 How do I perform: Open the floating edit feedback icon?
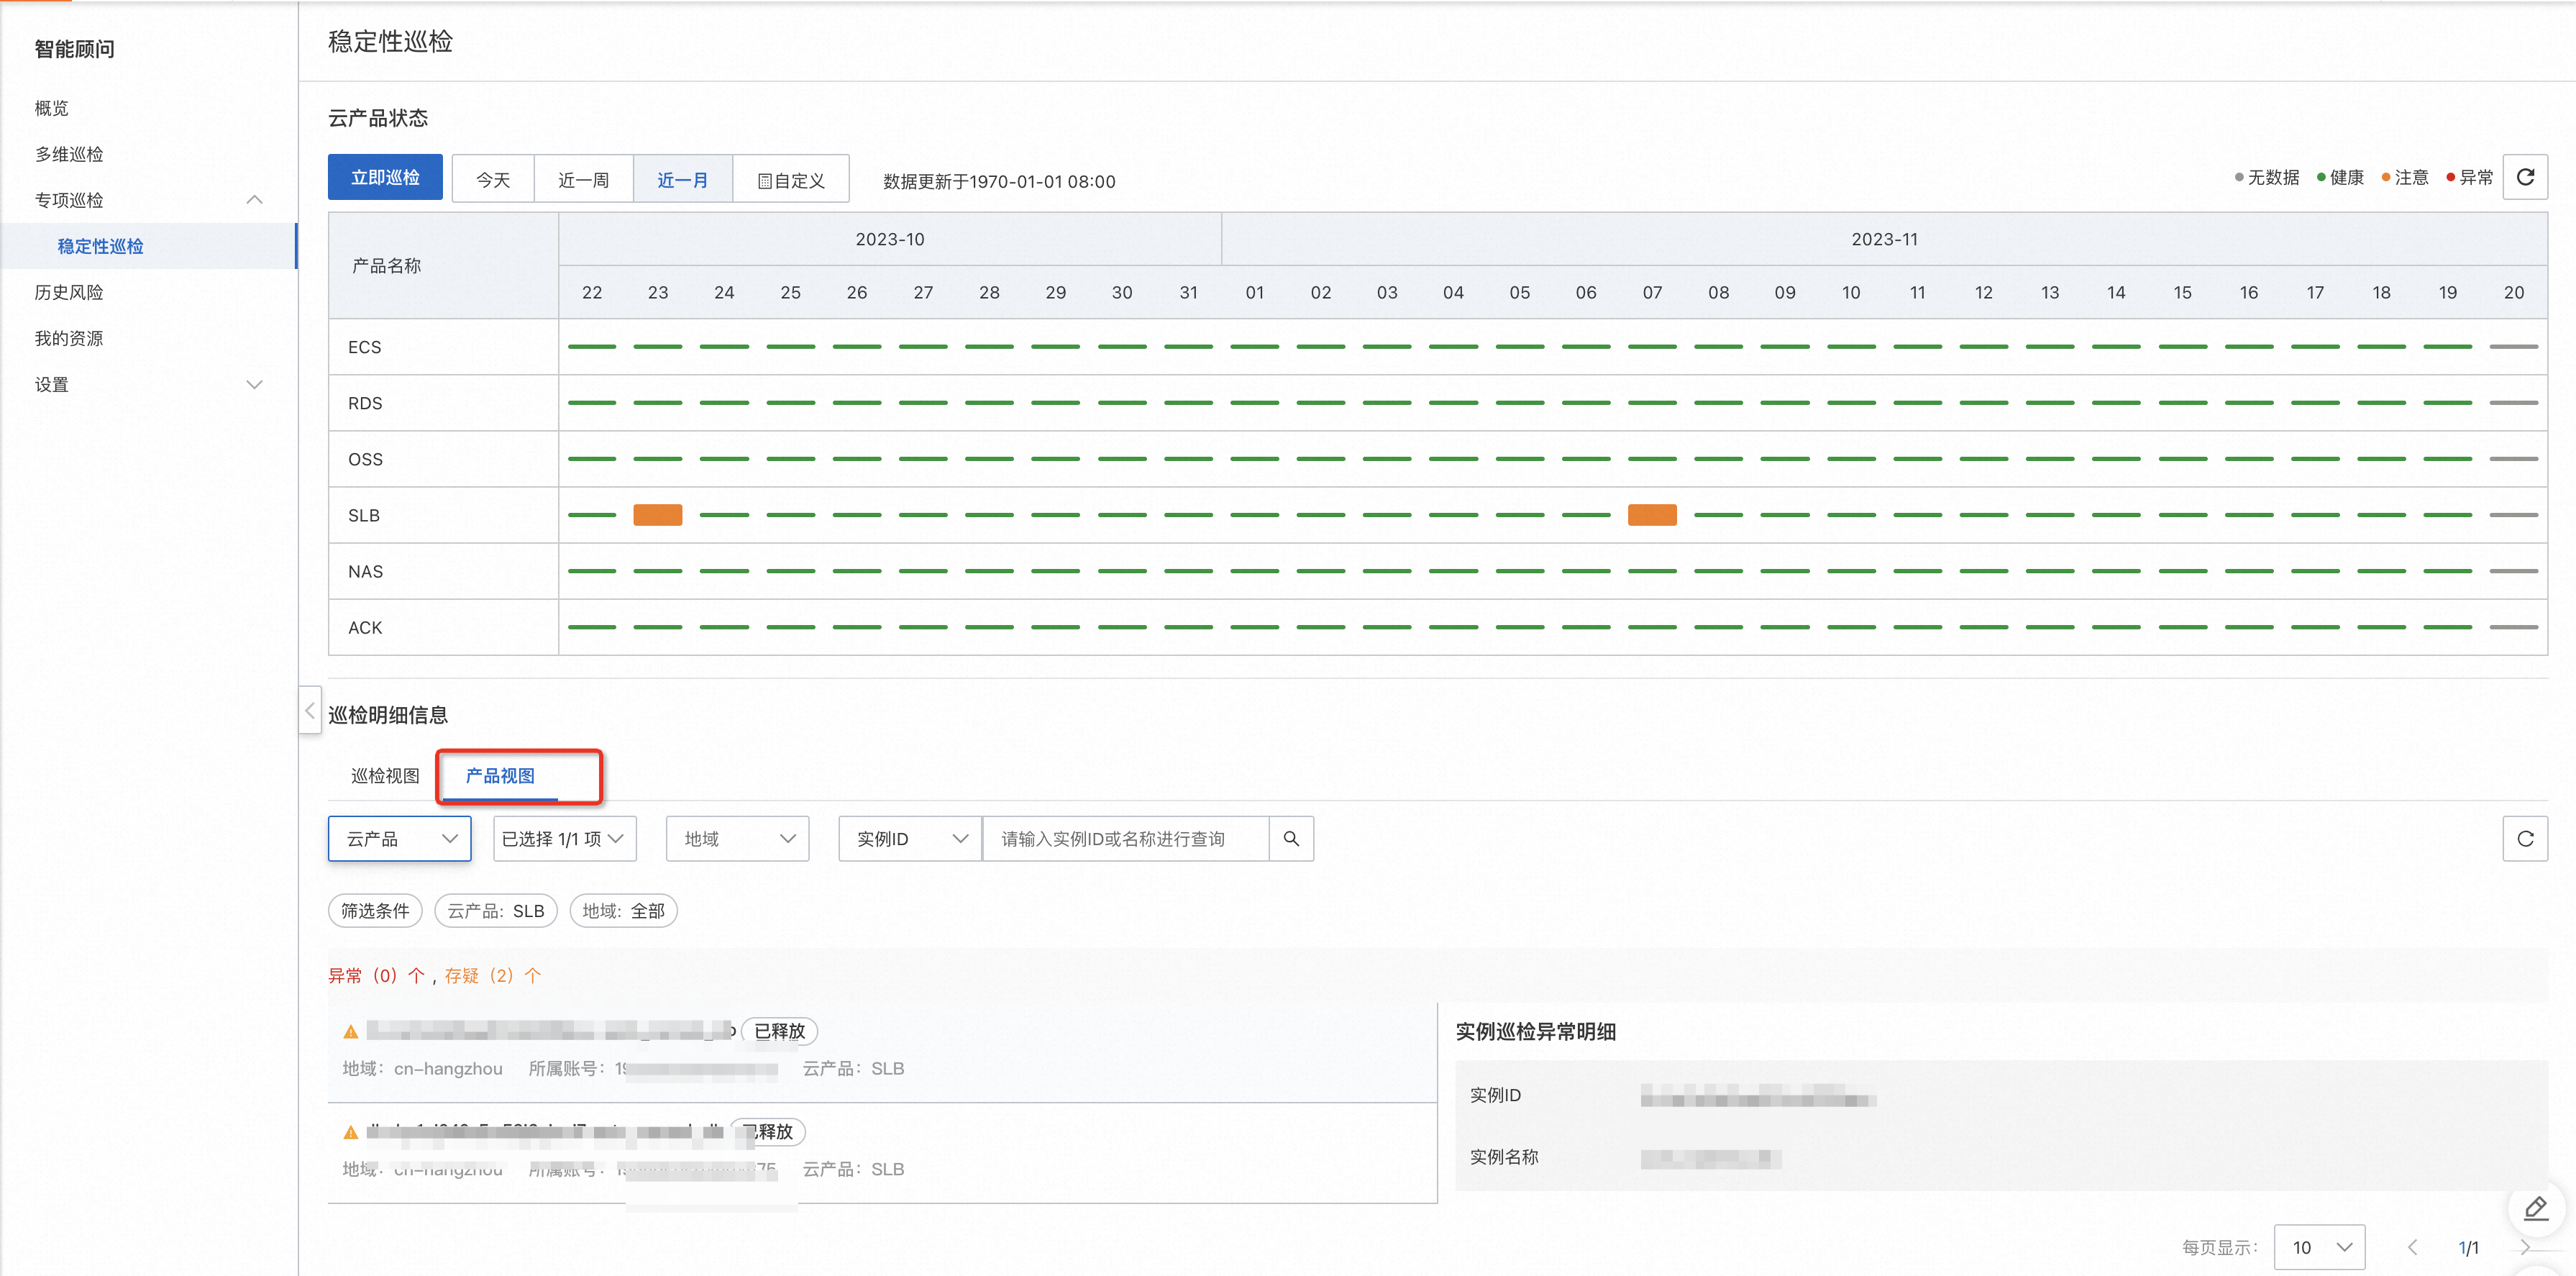click(x=2536, y=1208)
